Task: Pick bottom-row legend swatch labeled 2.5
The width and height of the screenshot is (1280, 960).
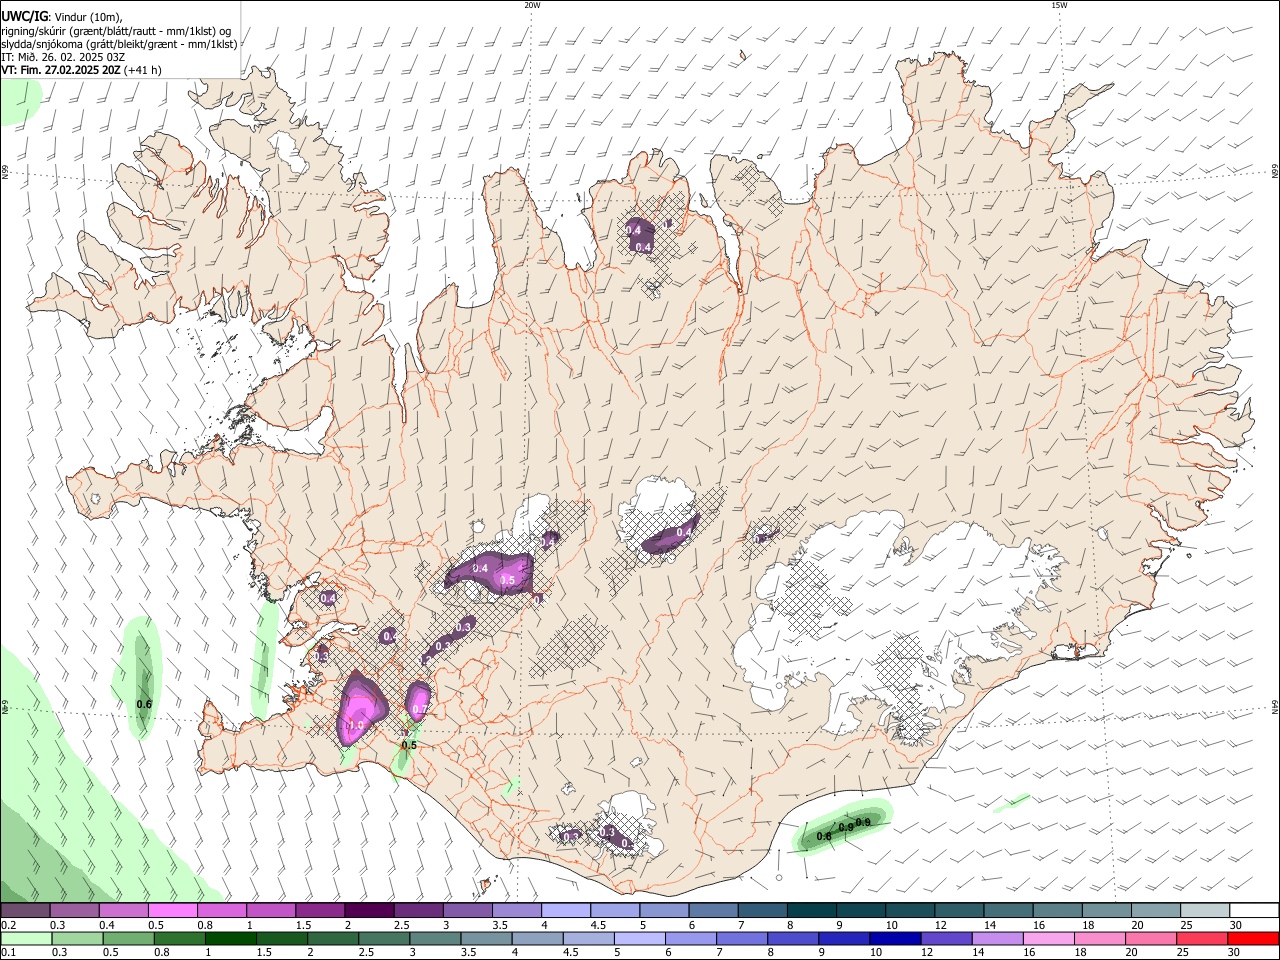Action: click(x=384, y=938)
